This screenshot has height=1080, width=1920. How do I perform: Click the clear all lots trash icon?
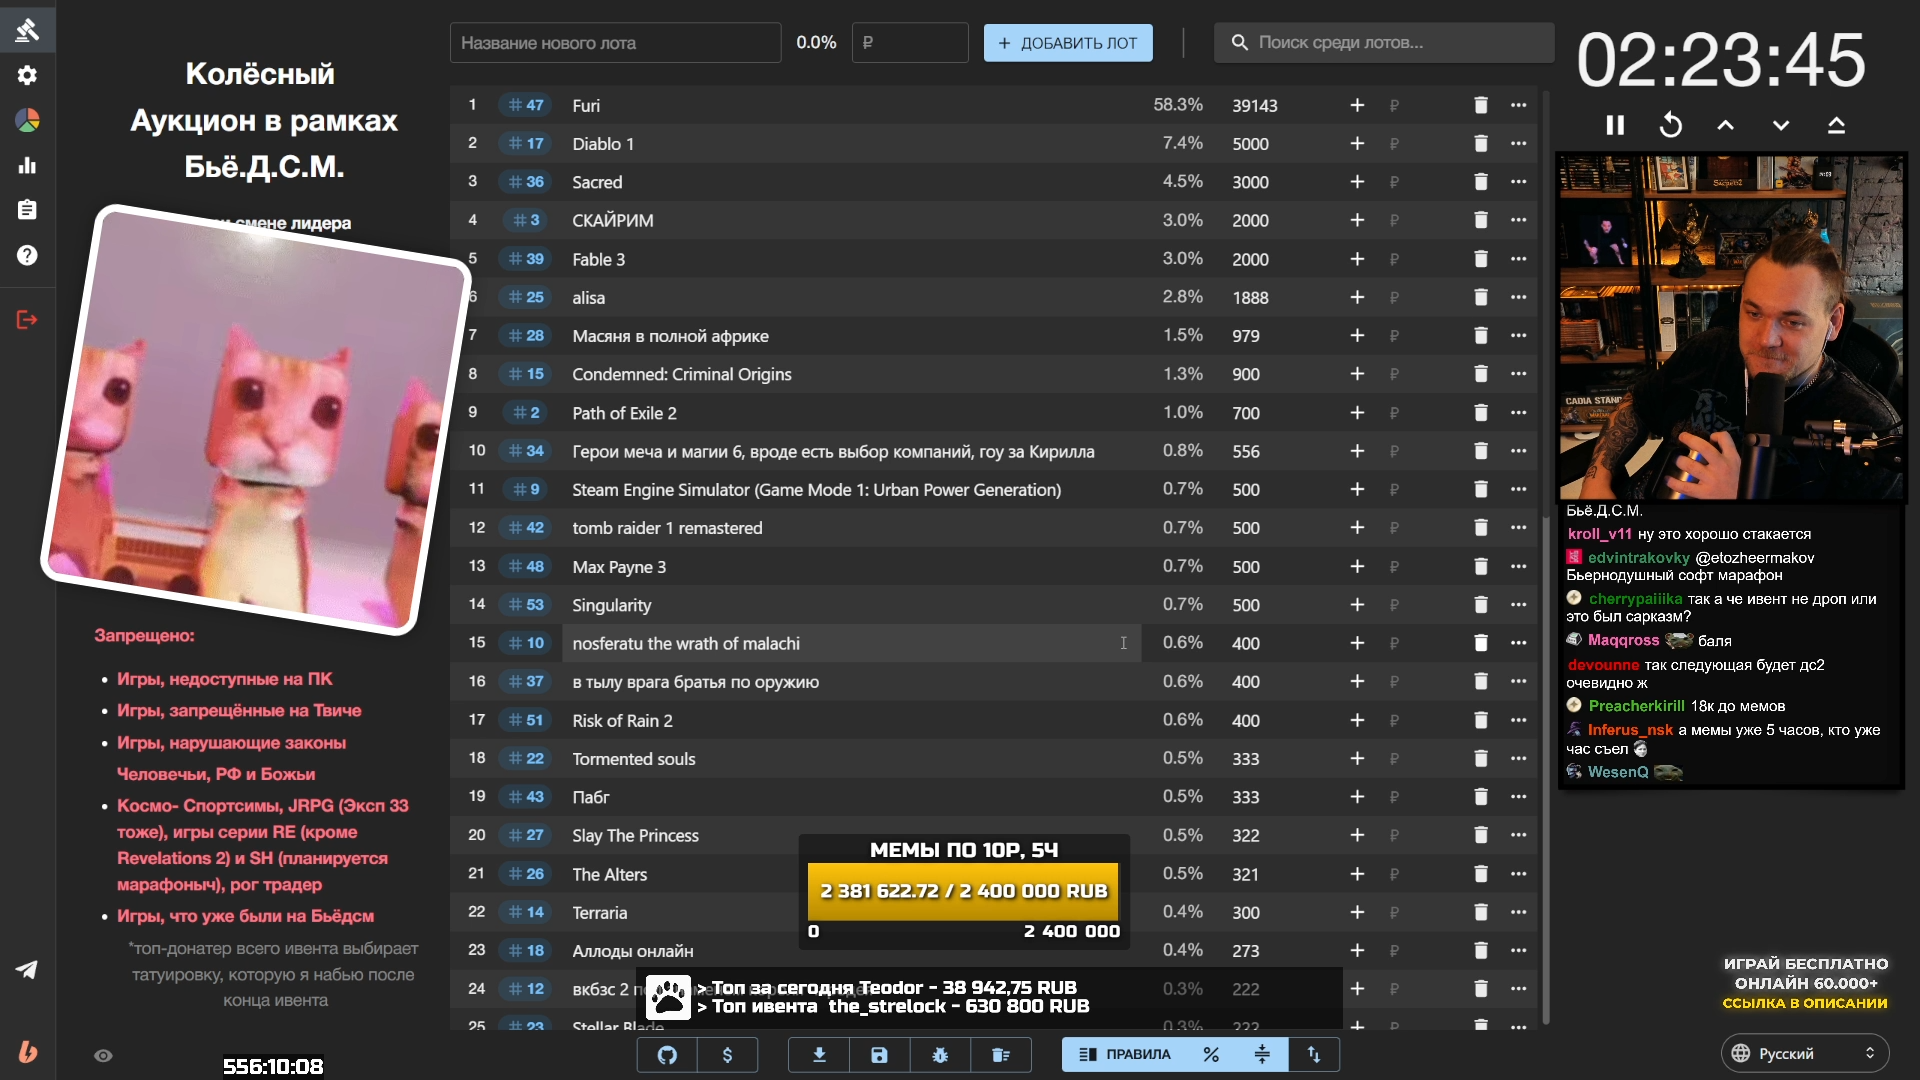pyautogui.click(x=1000, y=1055)
